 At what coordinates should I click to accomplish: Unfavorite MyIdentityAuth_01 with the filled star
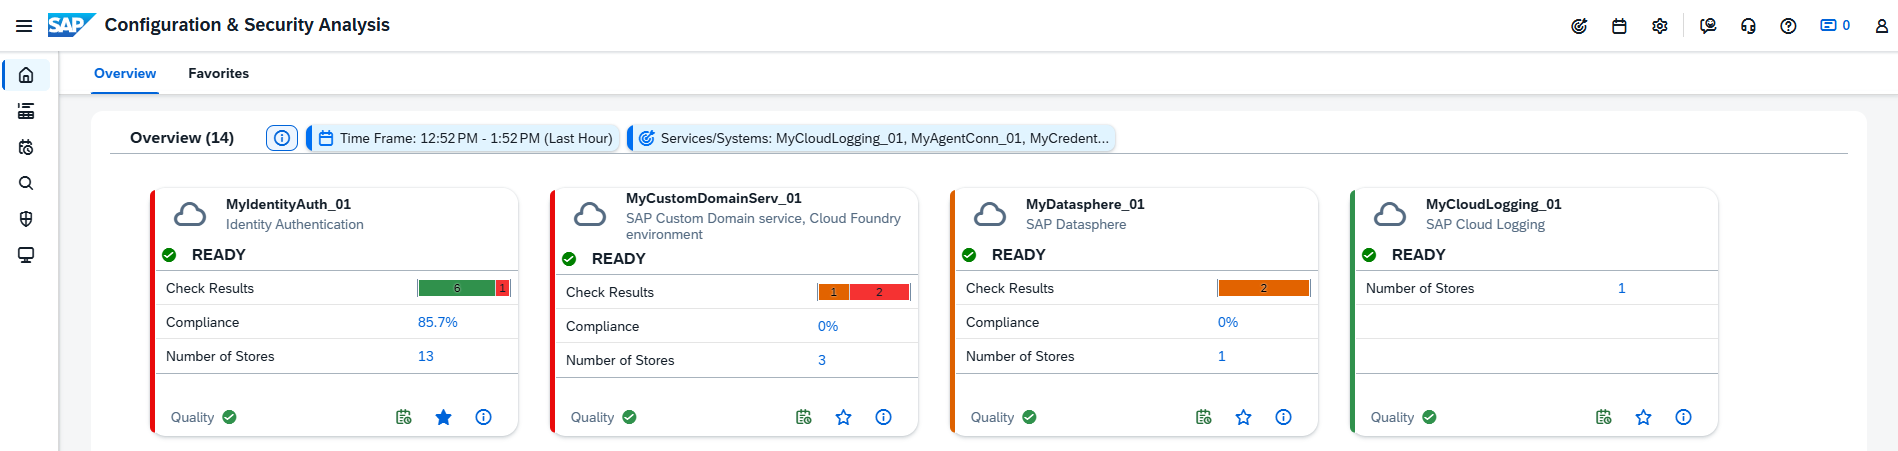coord(443,417)
